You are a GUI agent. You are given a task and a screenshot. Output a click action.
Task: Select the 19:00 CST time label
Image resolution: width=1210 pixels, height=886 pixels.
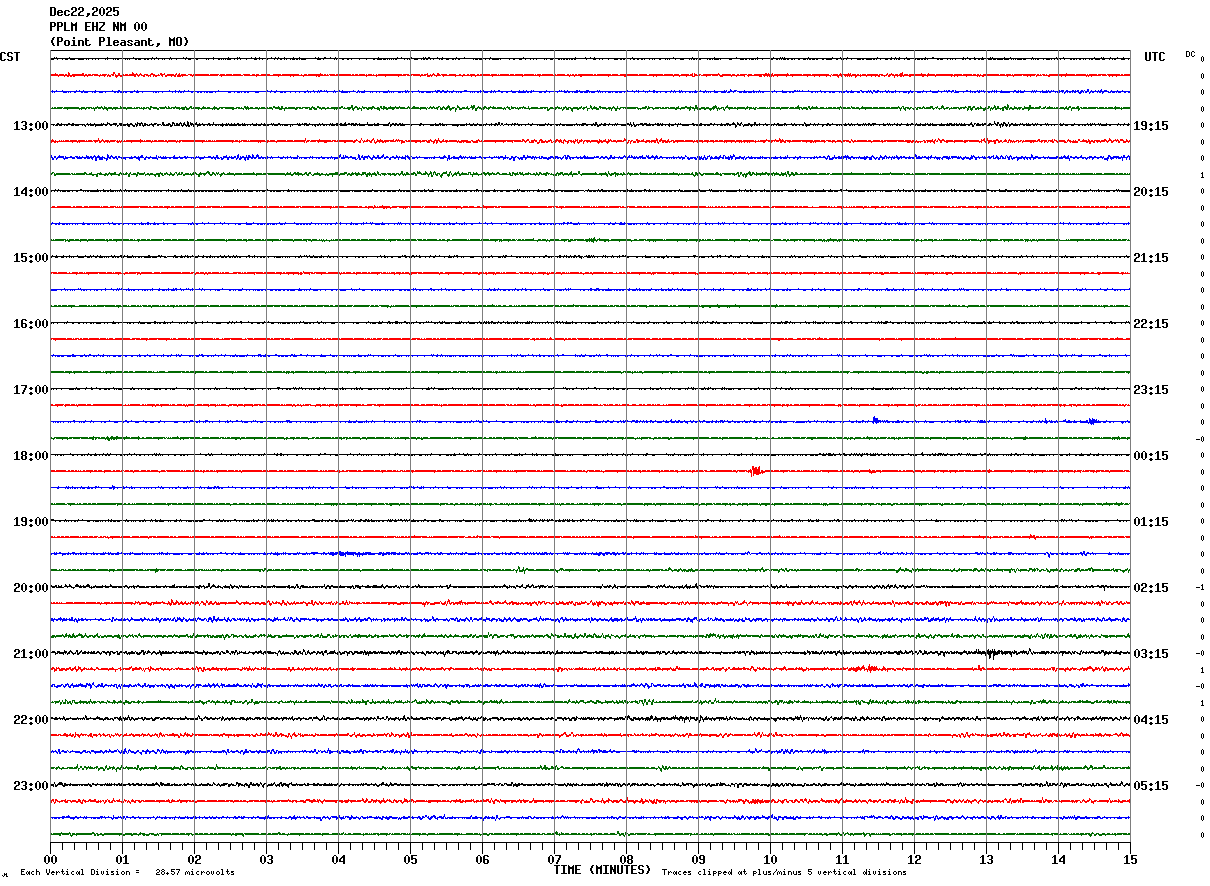tap(31, 522)
